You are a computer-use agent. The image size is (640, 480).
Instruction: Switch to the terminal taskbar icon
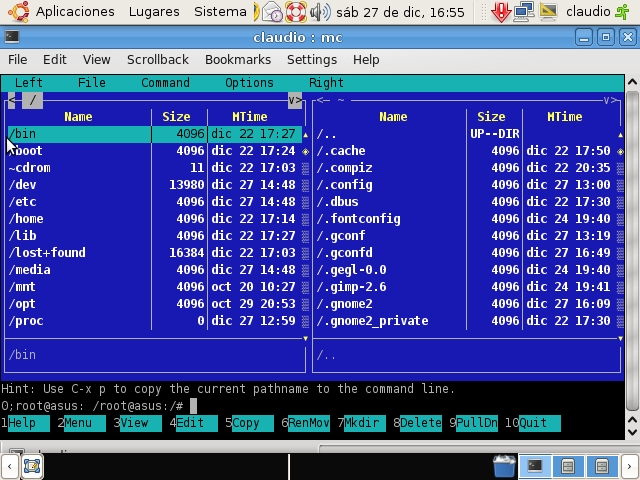click(x=535, y=466)
